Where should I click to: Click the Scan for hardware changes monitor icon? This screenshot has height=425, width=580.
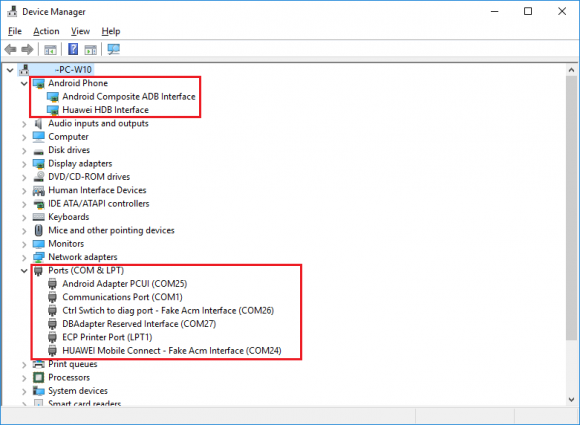114,49
